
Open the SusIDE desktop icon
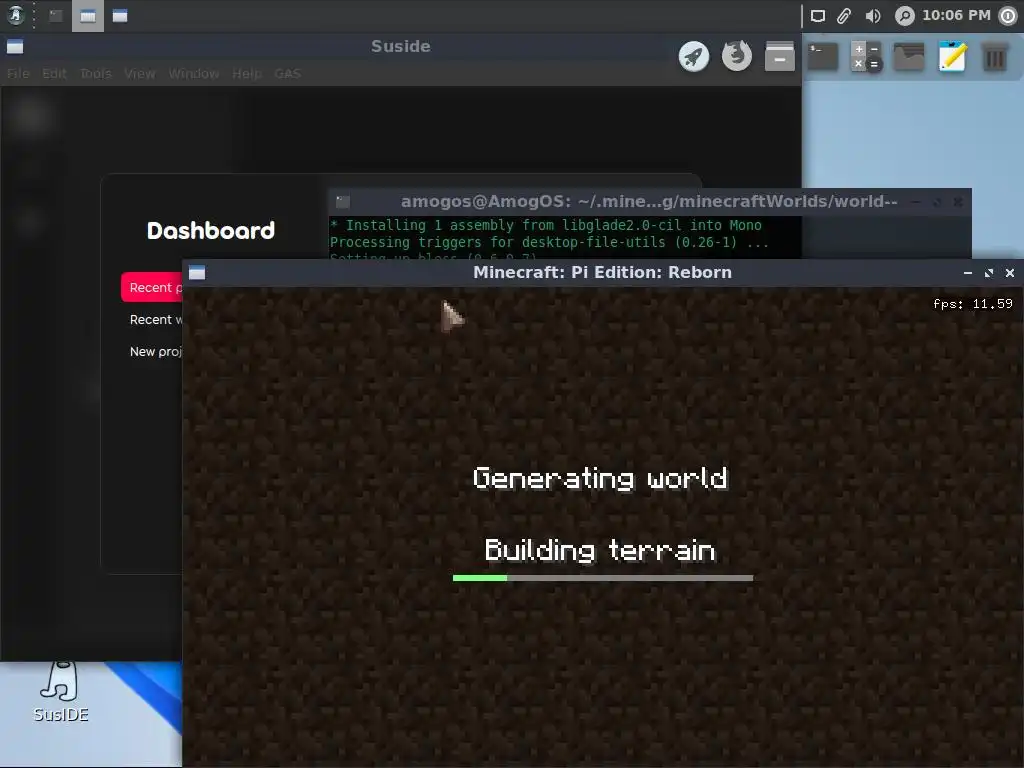coord(60,692)
